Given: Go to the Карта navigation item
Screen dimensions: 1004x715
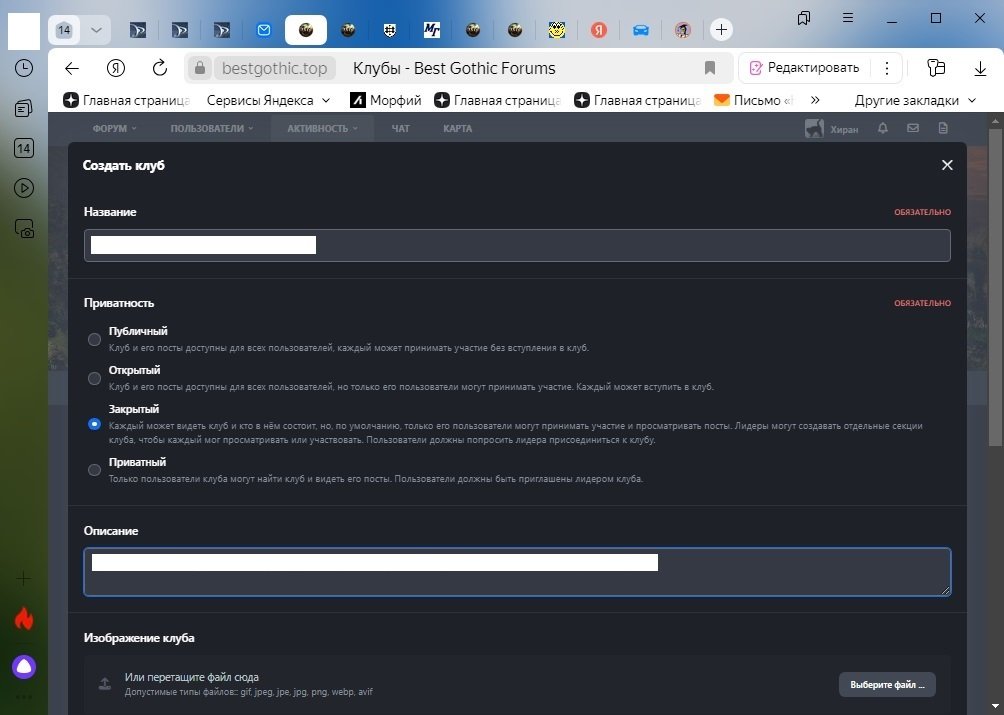Looking at the screenshot, I should pos(457,129).
